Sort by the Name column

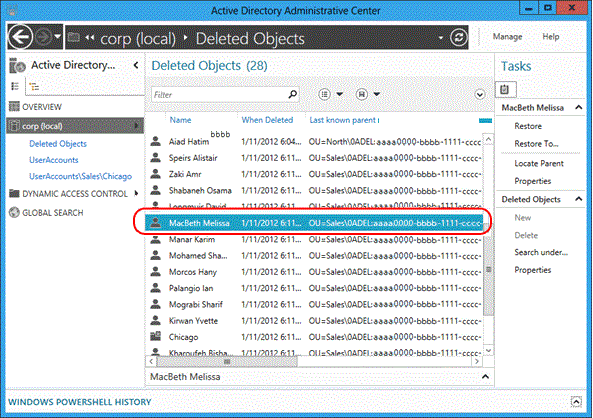(180, 120)
